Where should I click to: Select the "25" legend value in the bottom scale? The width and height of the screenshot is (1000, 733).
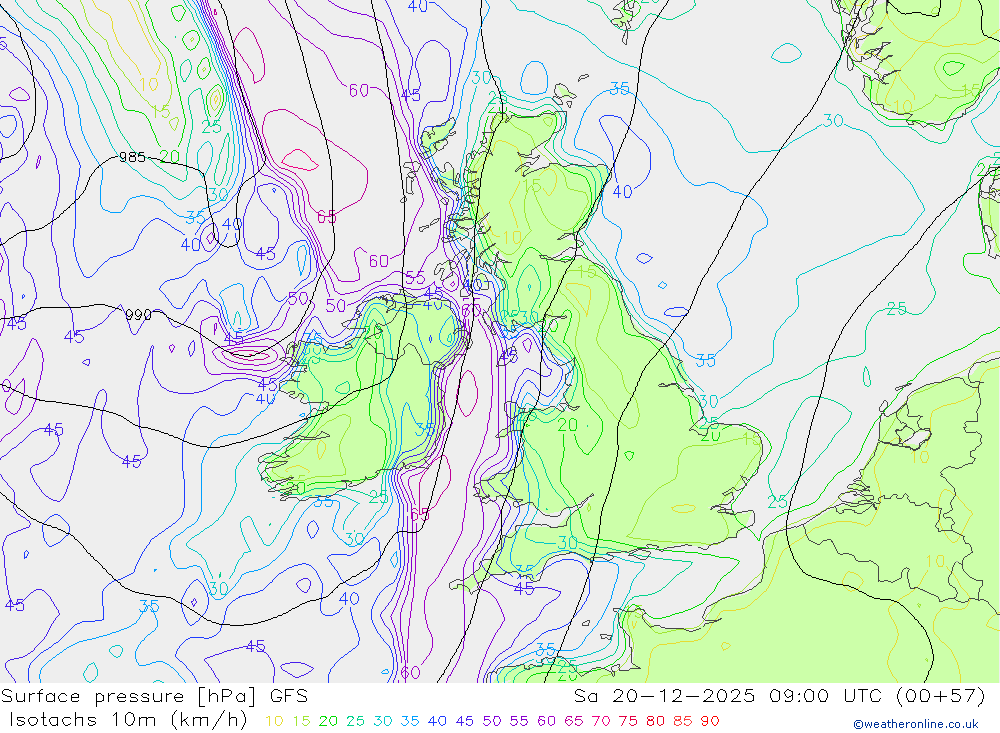(x=355, y=722)
